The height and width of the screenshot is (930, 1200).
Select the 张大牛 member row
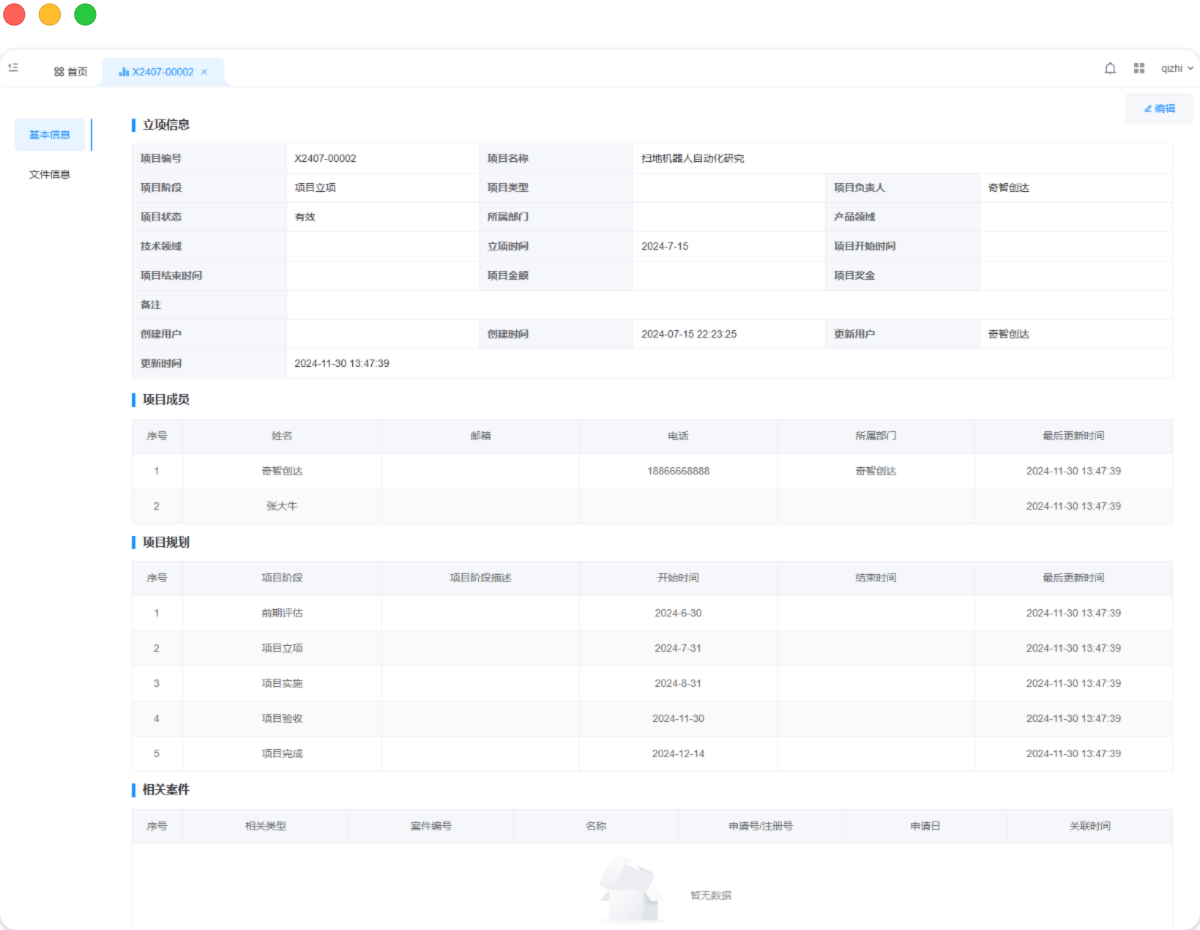point(282,506)
